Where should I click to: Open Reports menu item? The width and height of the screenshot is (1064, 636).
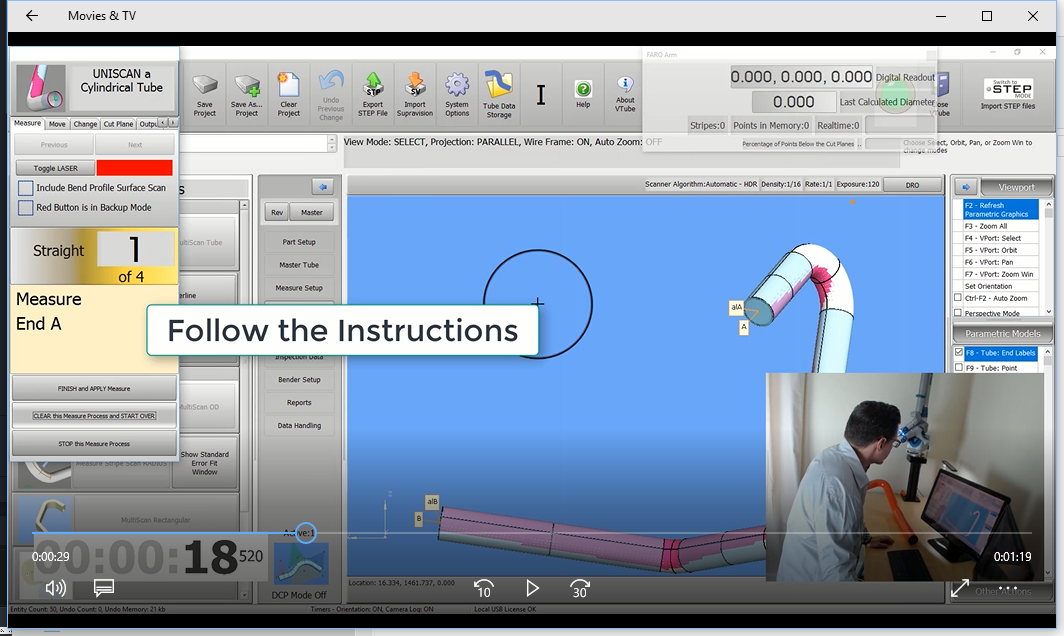pos(299,403)
